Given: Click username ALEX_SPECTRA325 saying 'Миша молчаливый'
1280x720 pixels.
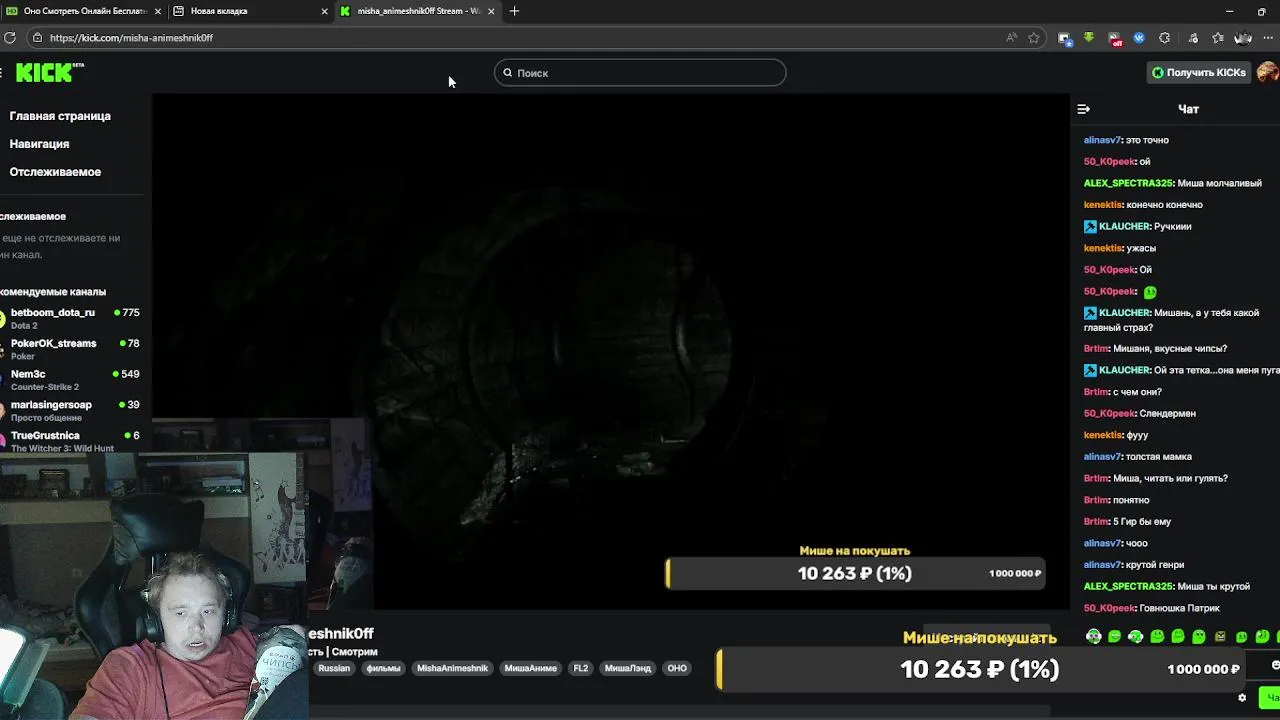Looking at the screenshot, I should pos(1128,183).
